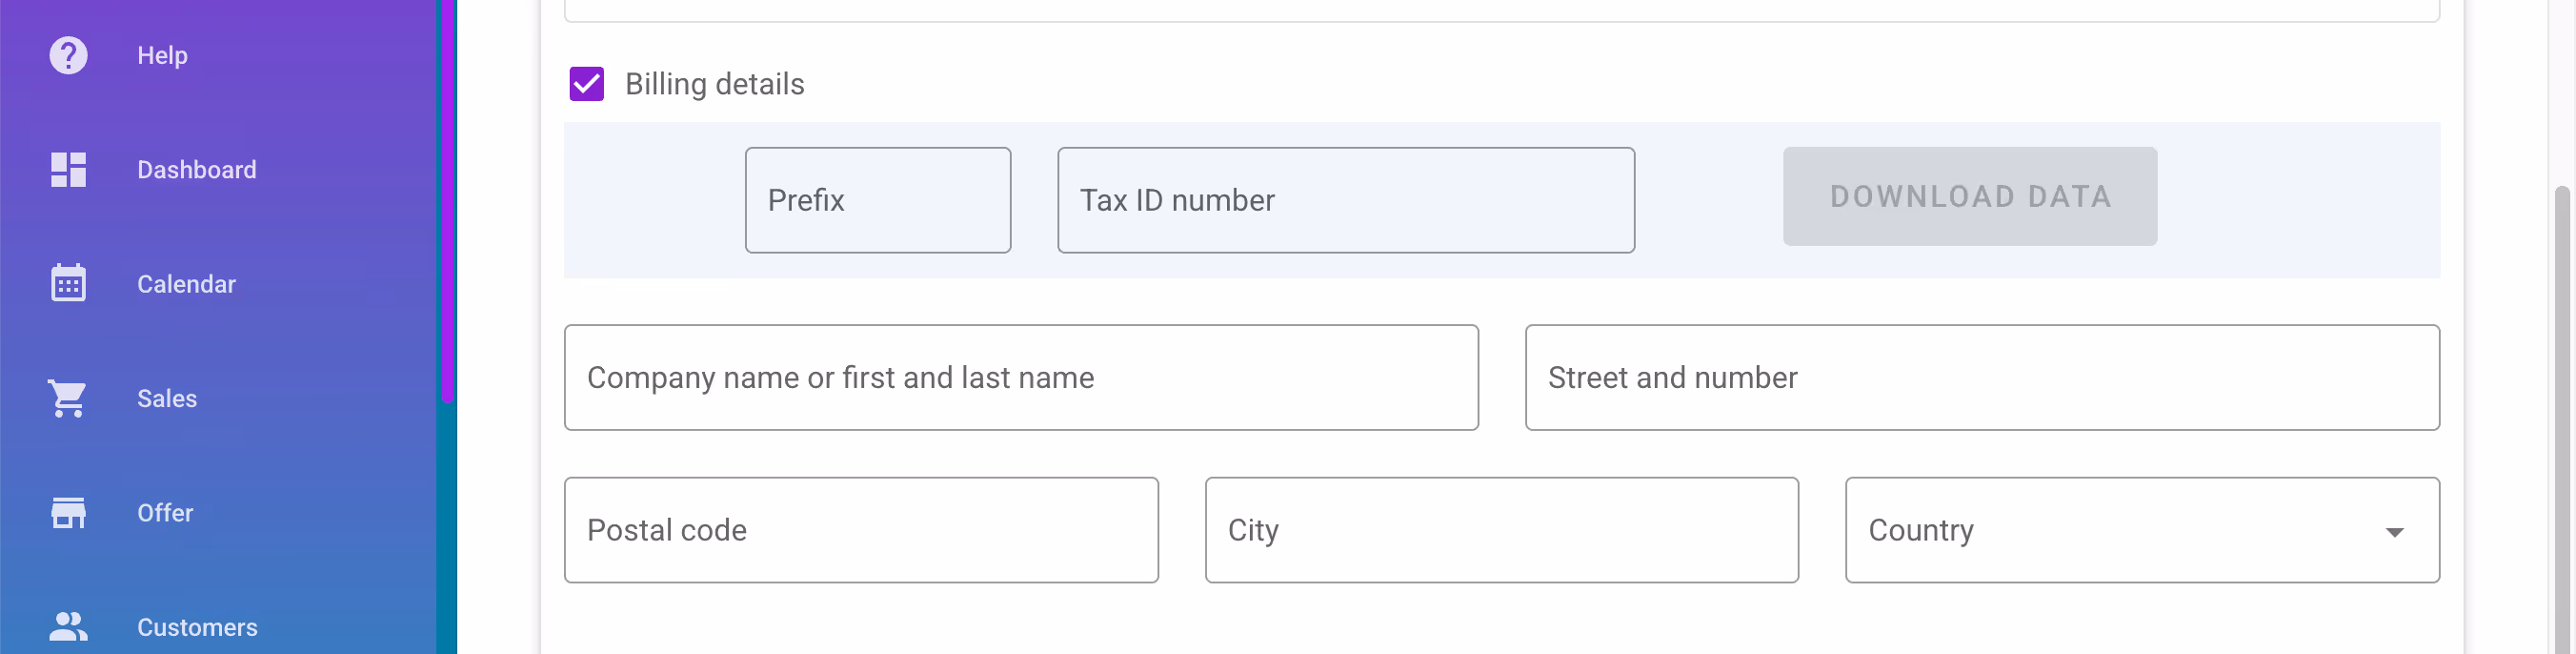Select the Sales menu entry
Viewport: 2576px width, 654px height.
[x=165, y=397]
